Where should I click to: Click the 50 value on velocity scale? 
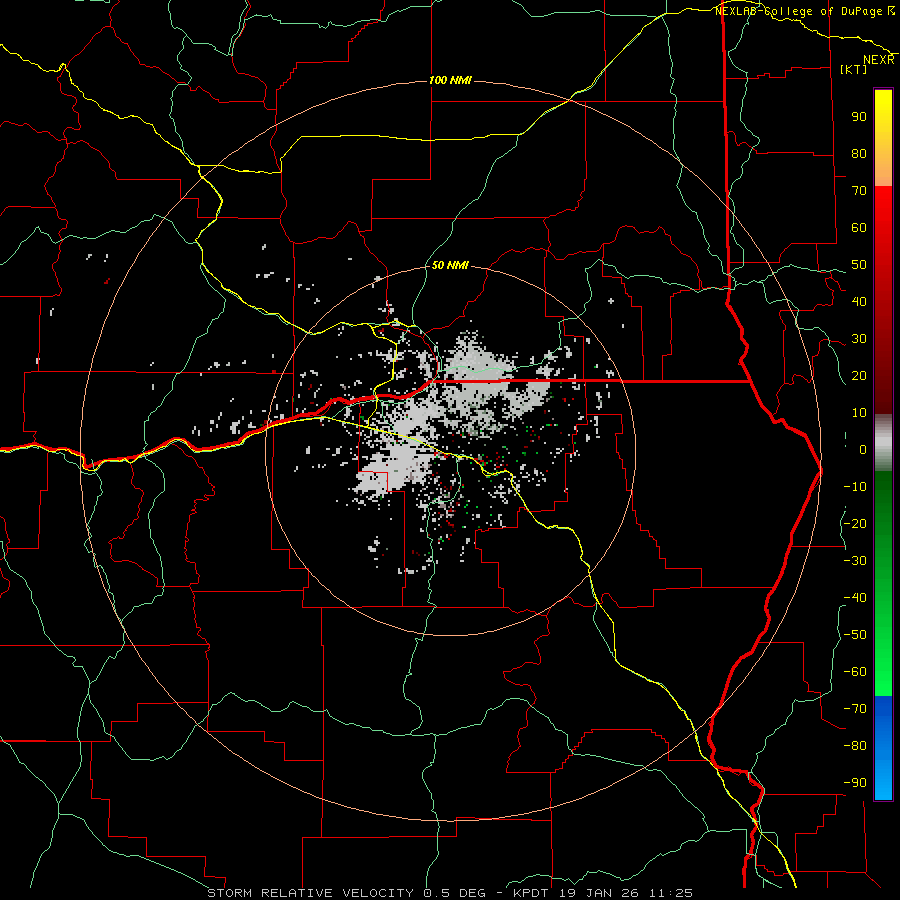click(x=859, y=265)
